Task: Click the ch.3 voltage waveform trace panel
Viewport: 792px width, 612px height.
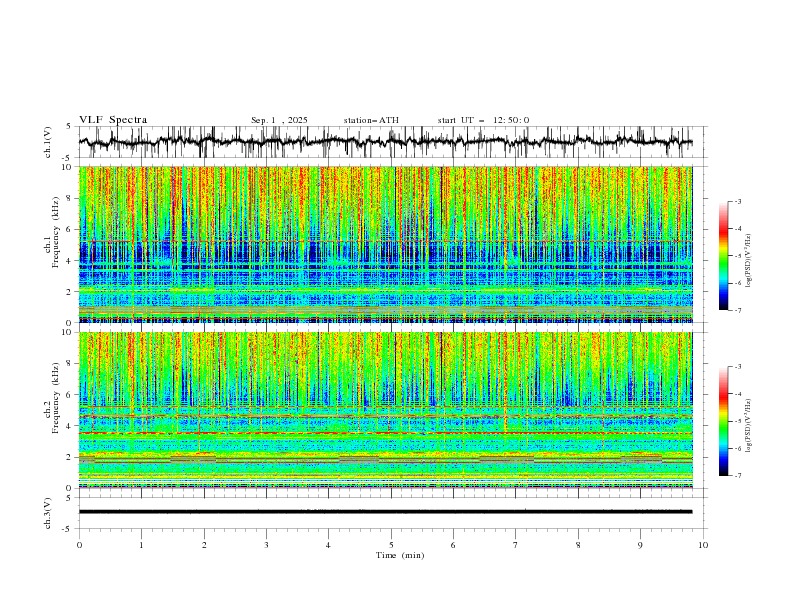Action: (x=392, y=513)
